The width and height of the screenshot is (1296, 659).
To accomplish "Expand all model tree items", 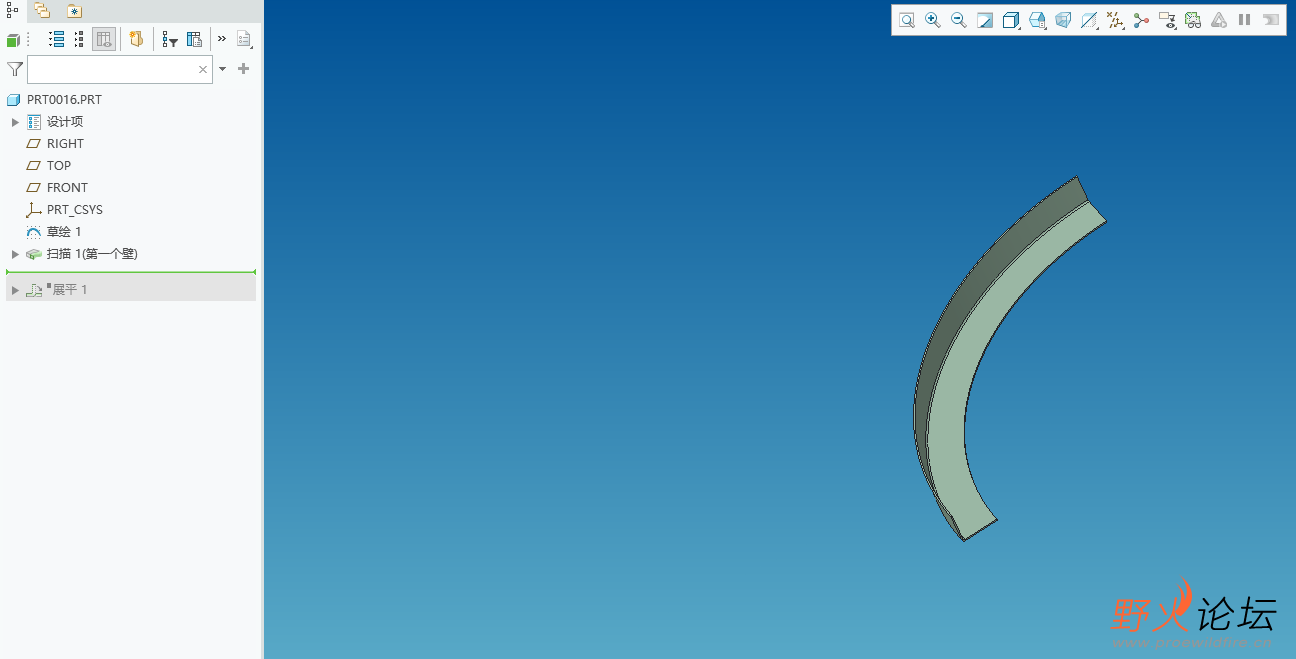I will tap(57, 40).
